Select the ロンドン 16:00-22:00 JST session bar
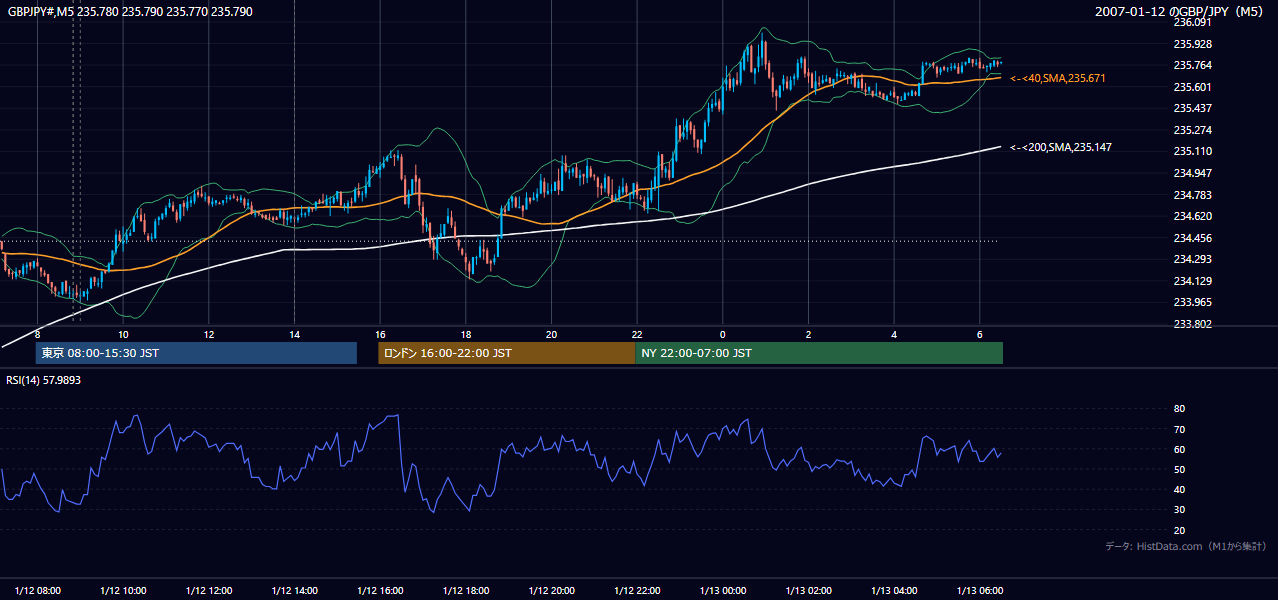 click(x=506, y=353)
